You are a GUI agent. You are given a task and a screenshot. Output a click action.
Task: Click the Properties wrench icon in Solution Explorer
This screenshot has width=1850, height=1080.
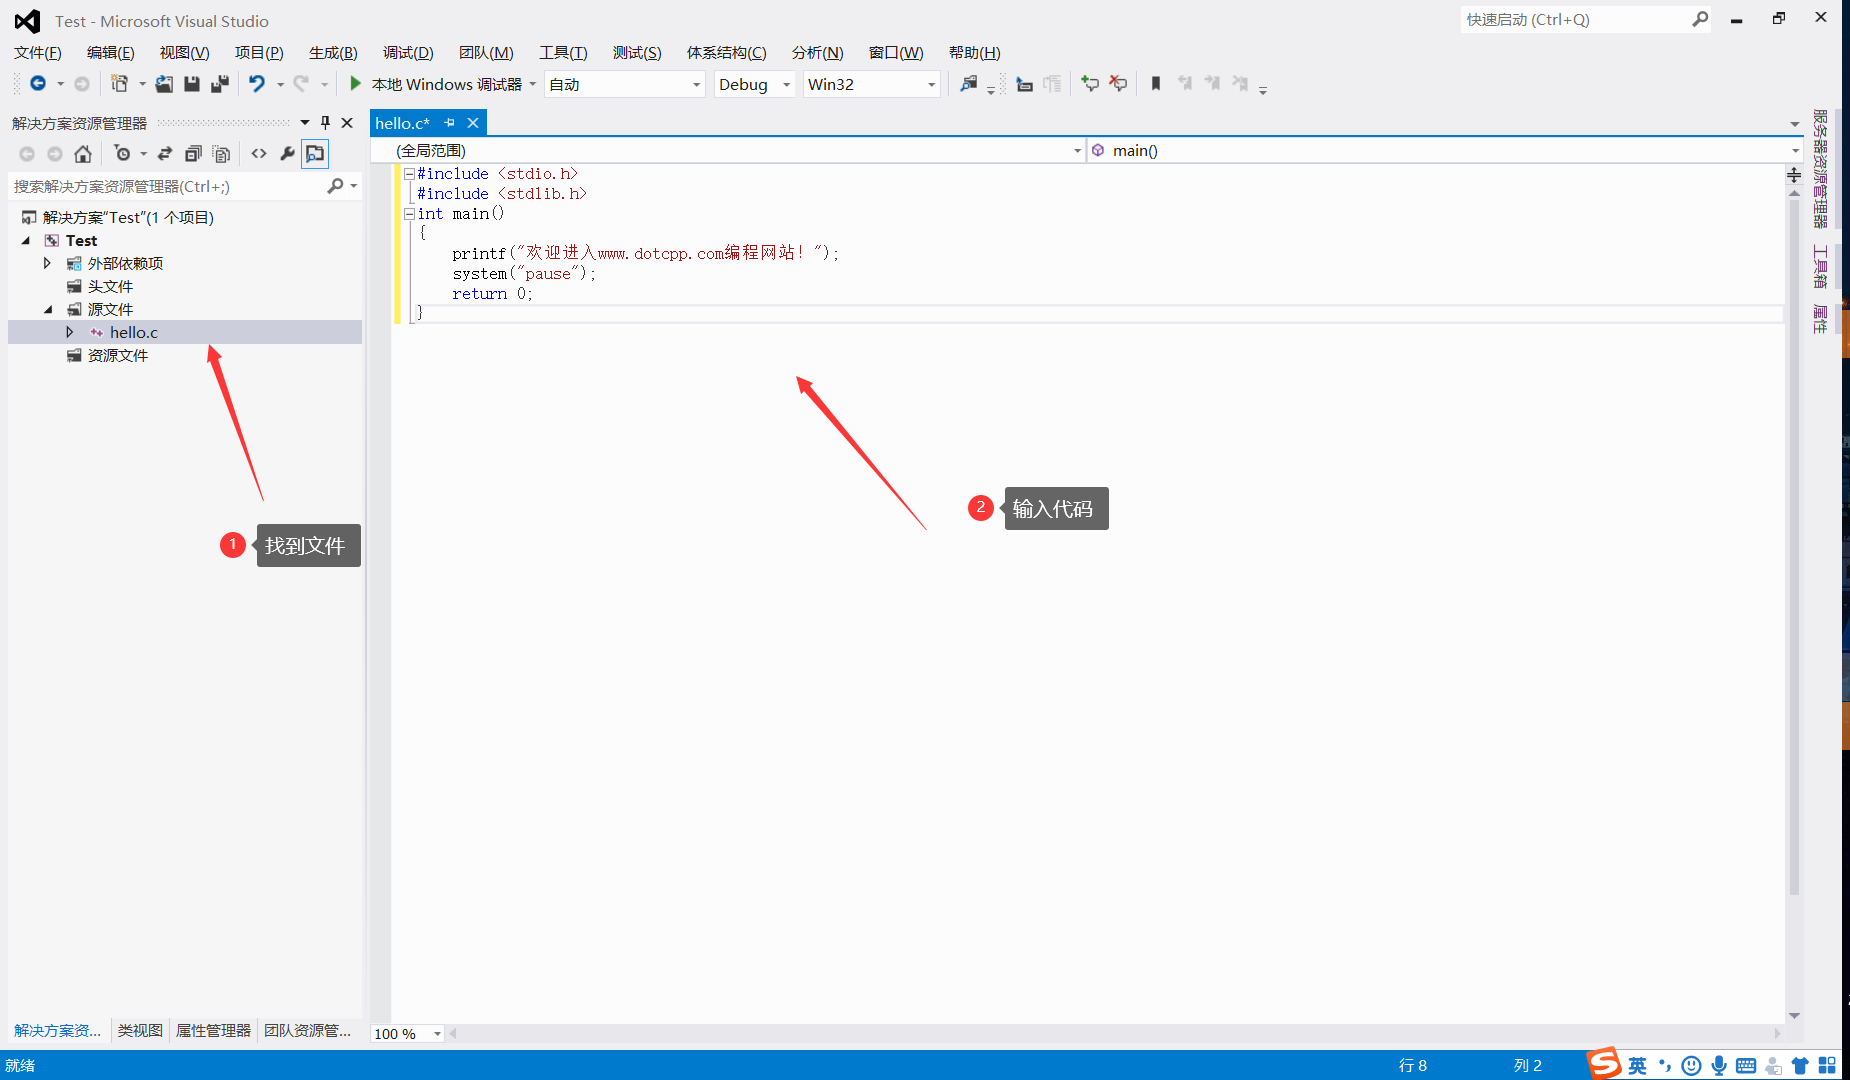pos(287,154)
